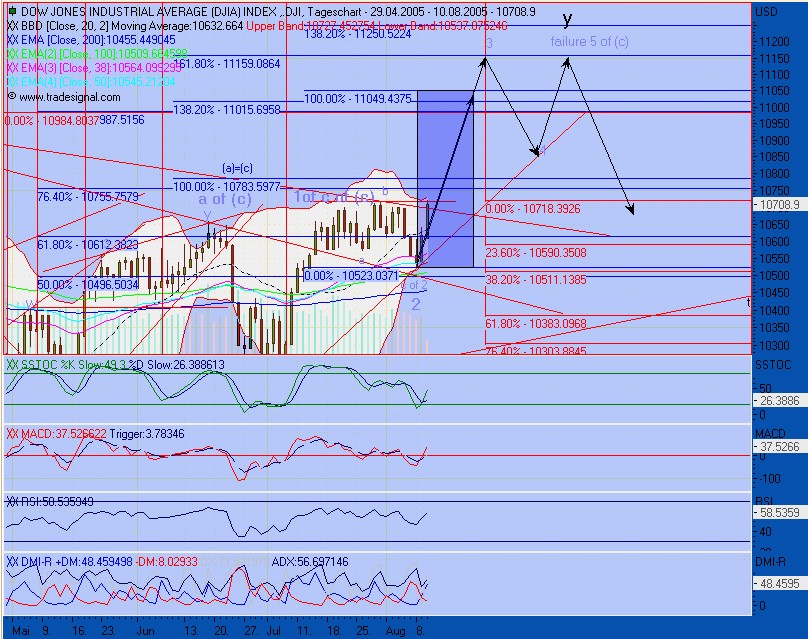
Task: Click the black 'y' wave label
Action: 567,20
